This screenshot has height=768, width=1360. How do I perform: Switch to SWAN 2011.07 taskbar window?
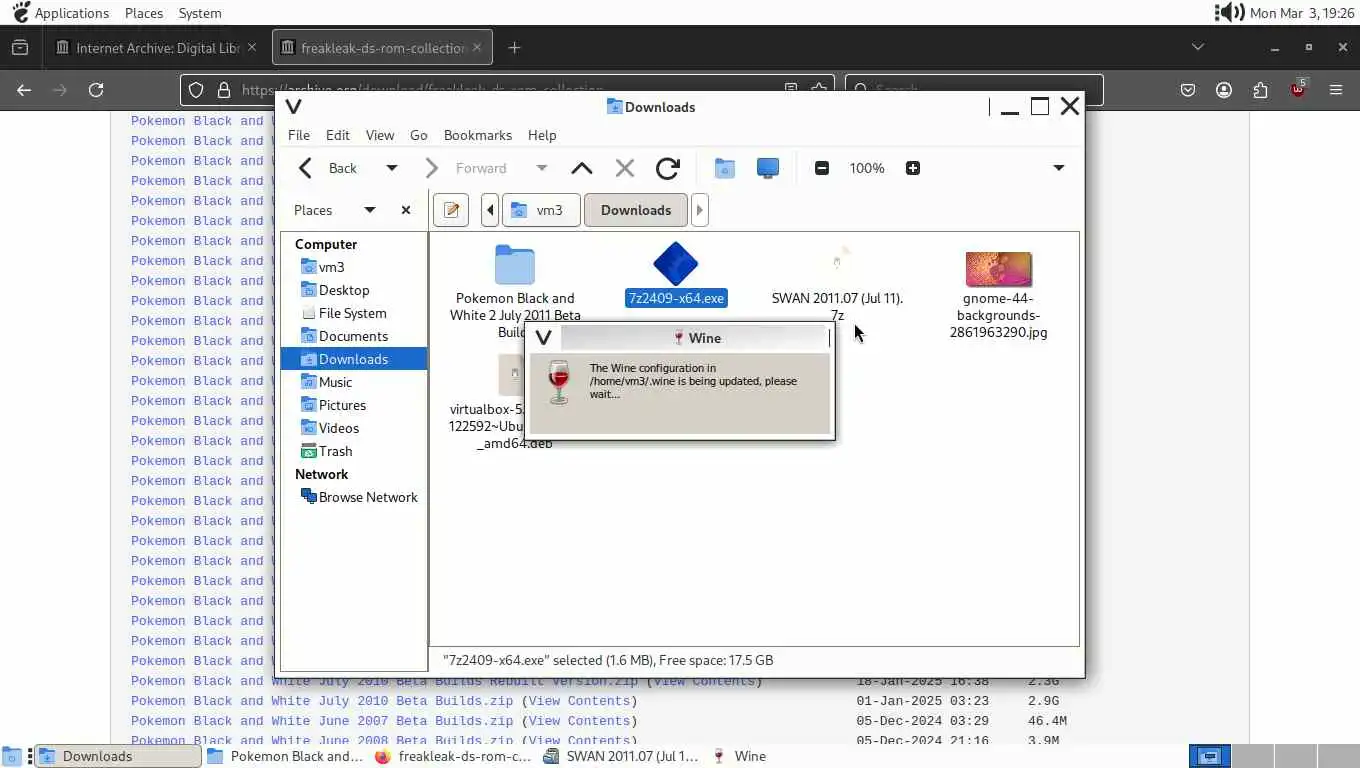[x=621, y=756]
